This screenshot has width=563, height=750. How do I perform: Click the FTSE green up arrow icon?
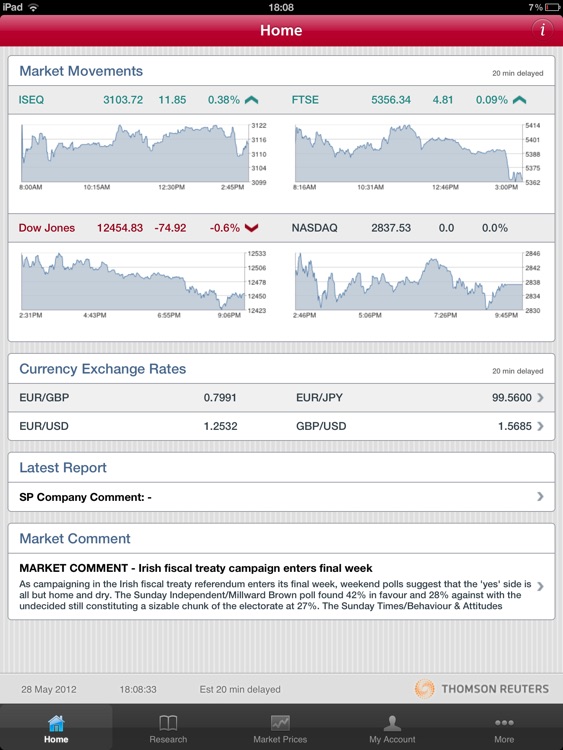[x=519, y=100]
